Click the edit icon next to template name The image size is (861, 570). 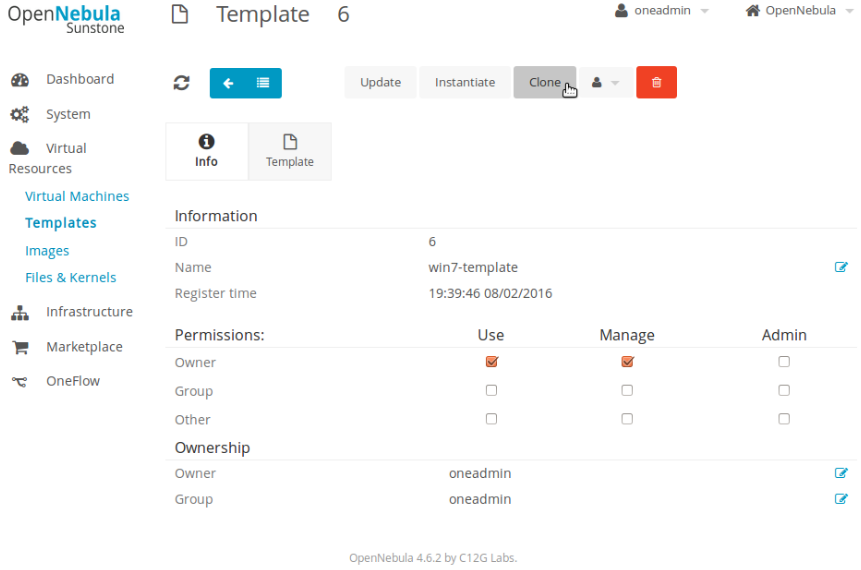click(x=841, y=267)
